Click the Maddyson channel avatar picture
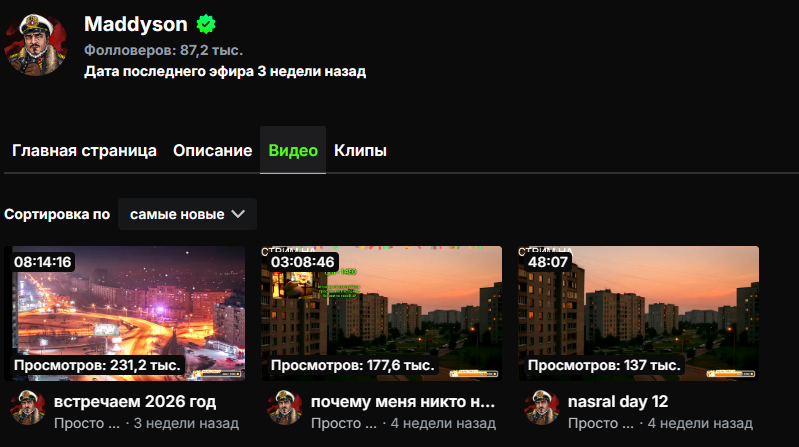The image size is (799, 447). tap(36, 45)
